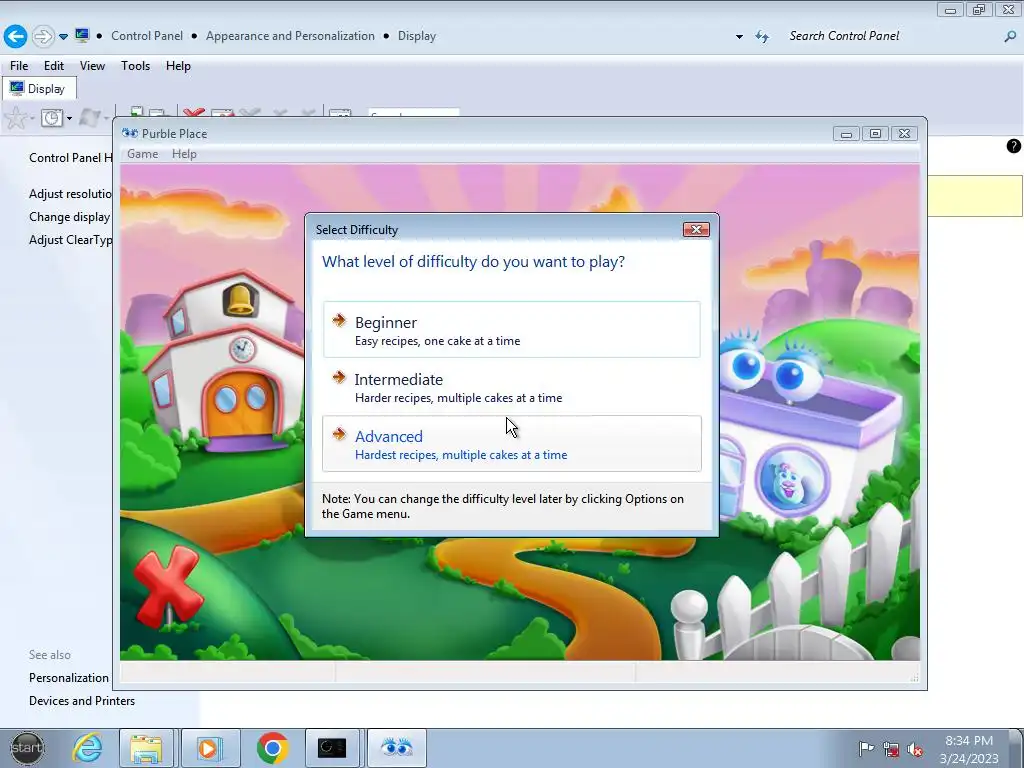Click the Purble Place title bar eyes icon
Image resolution: width=1024 pixels, height=768 pixels.
click(x=130, y=133)
